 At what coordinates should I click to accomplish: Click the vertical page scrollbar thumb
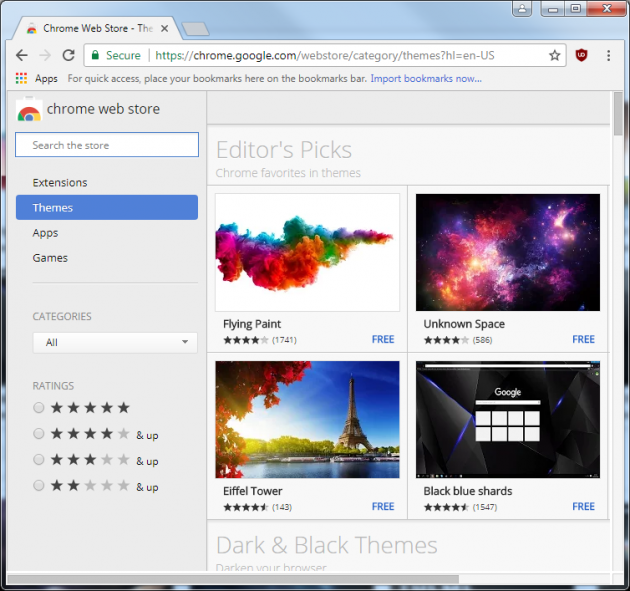tap(618, 114)
